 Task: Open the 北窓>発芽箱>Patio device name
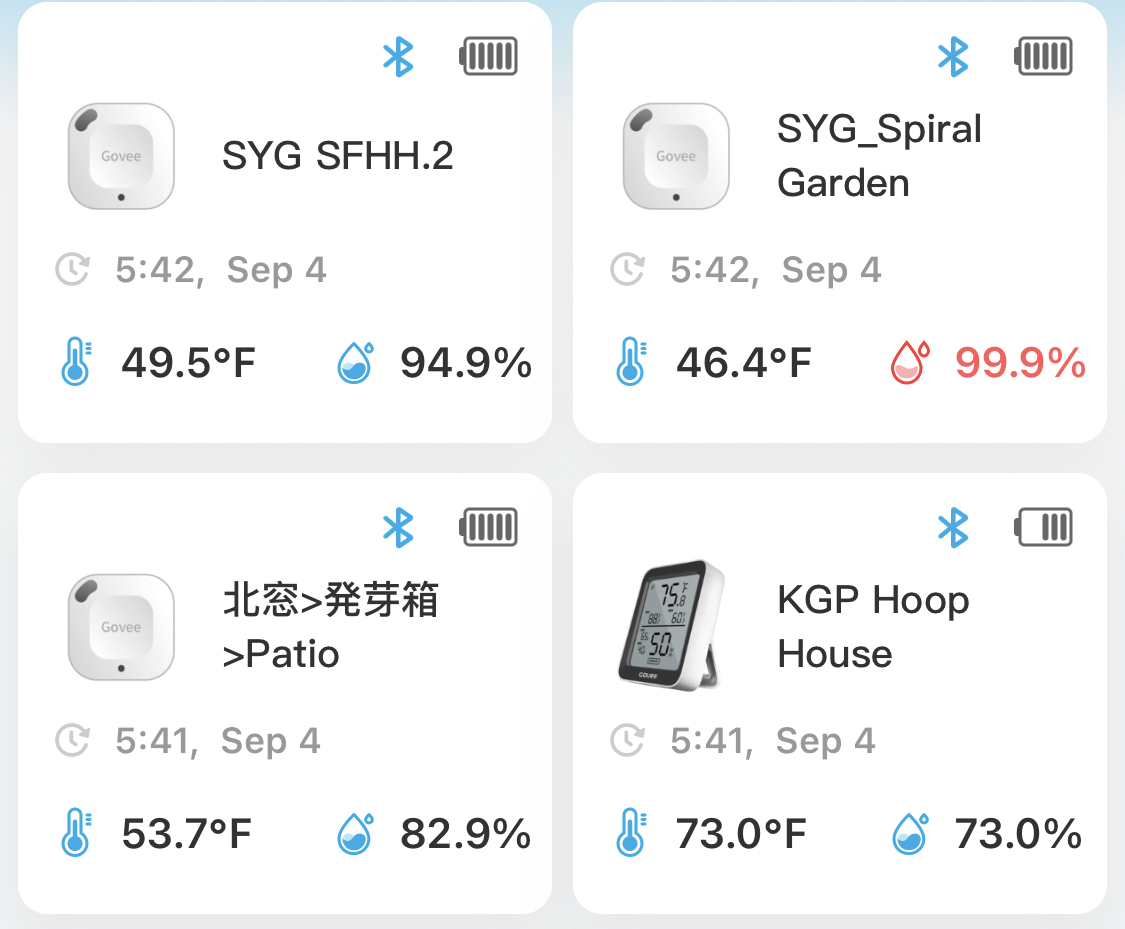(x=330, y=626)
